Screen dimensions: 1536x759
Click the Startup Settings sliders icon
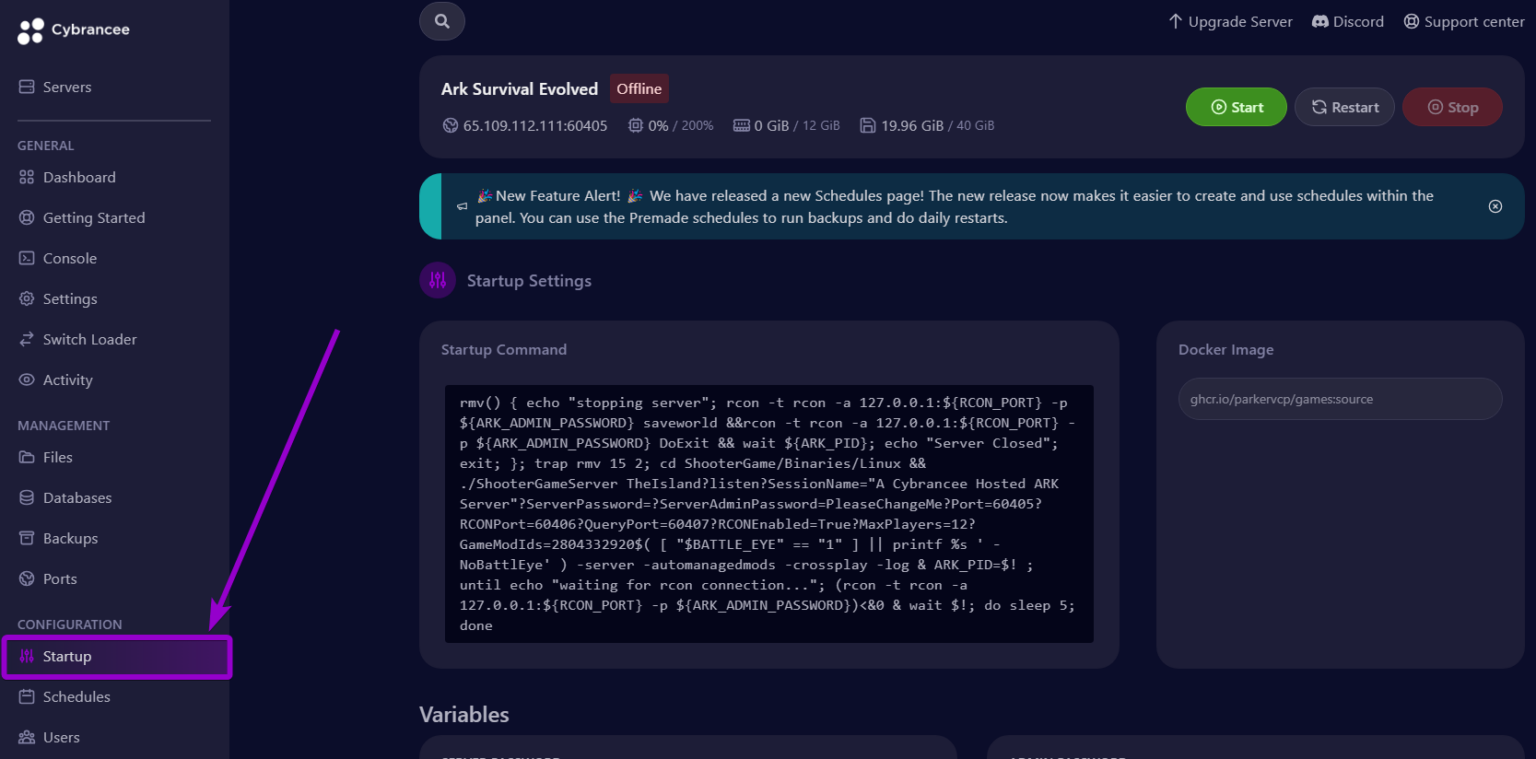(438, 281)
